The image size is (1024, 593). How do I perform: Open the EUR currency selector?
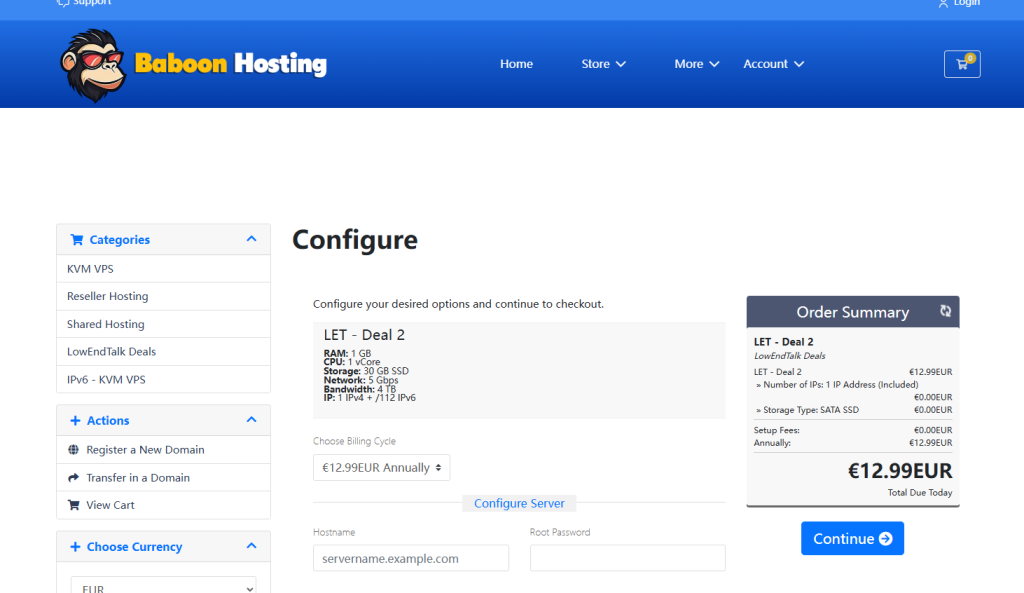tap(163, 585)
